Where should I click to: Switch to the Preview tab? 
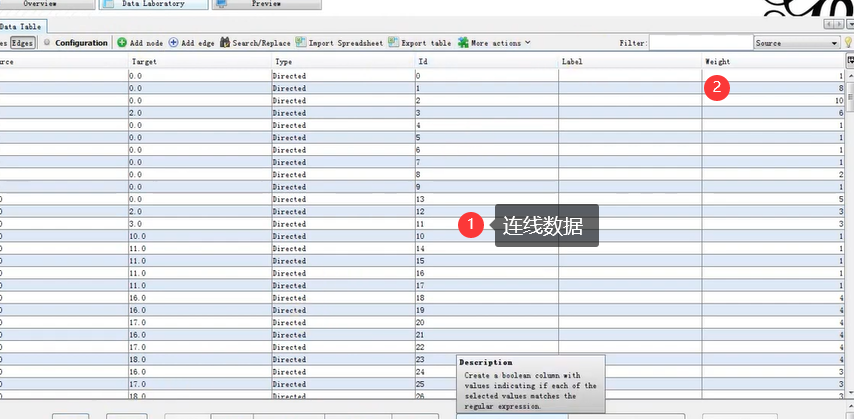pyautogui.click(x=266, y=4)
